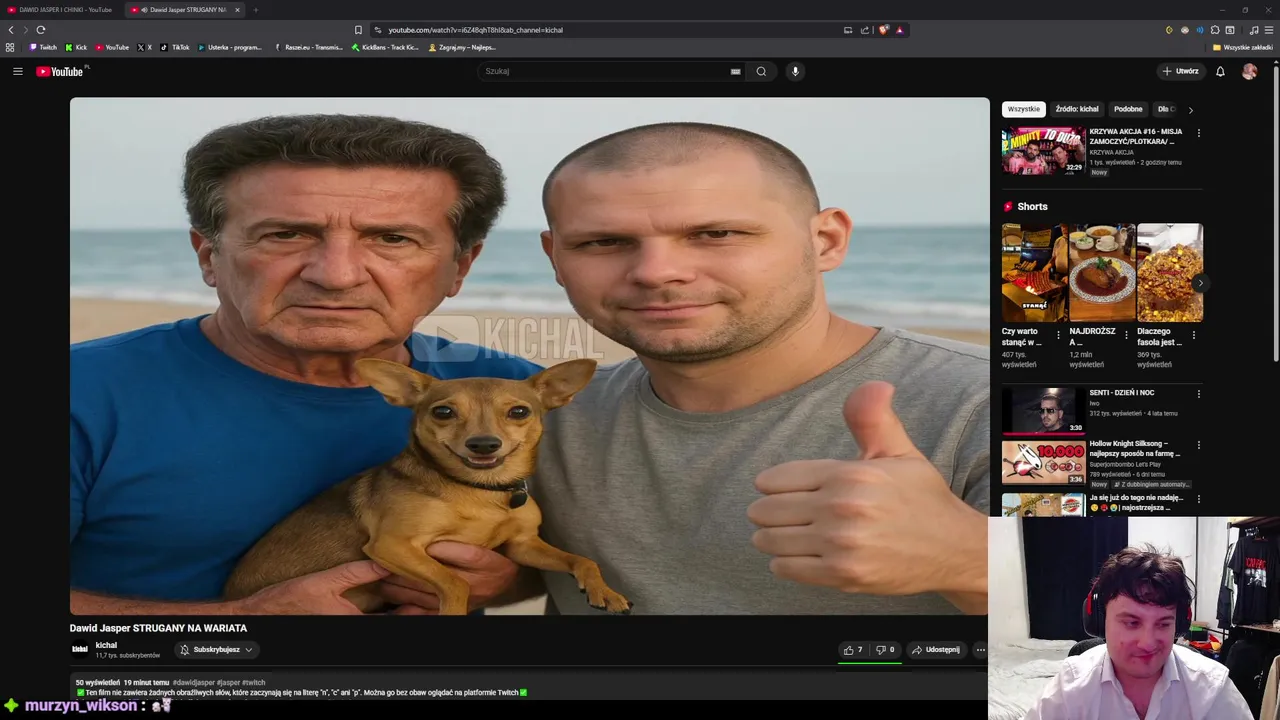The width and height of the screenshot is (1280, 720).
Task: Click the Brave Rewards triangle icon
Action: click(x=899, y=30)
